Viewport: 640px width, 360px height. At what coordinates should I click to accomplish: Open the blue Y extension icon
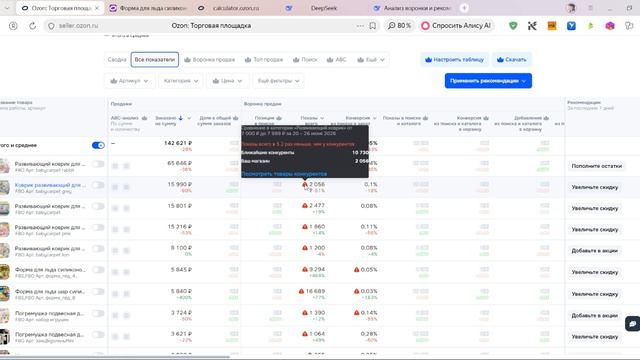[571, 26]
